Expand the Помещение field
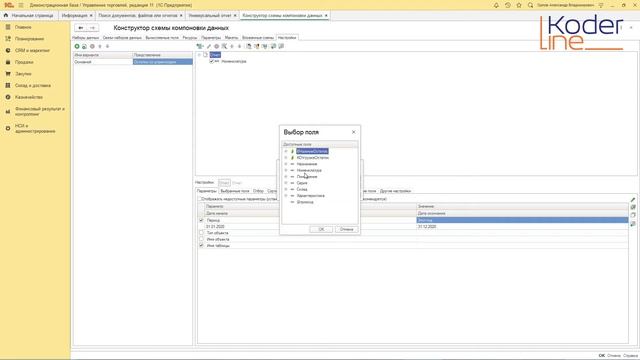The width and height of the screenshot is (640, 360). pos(286,177)
